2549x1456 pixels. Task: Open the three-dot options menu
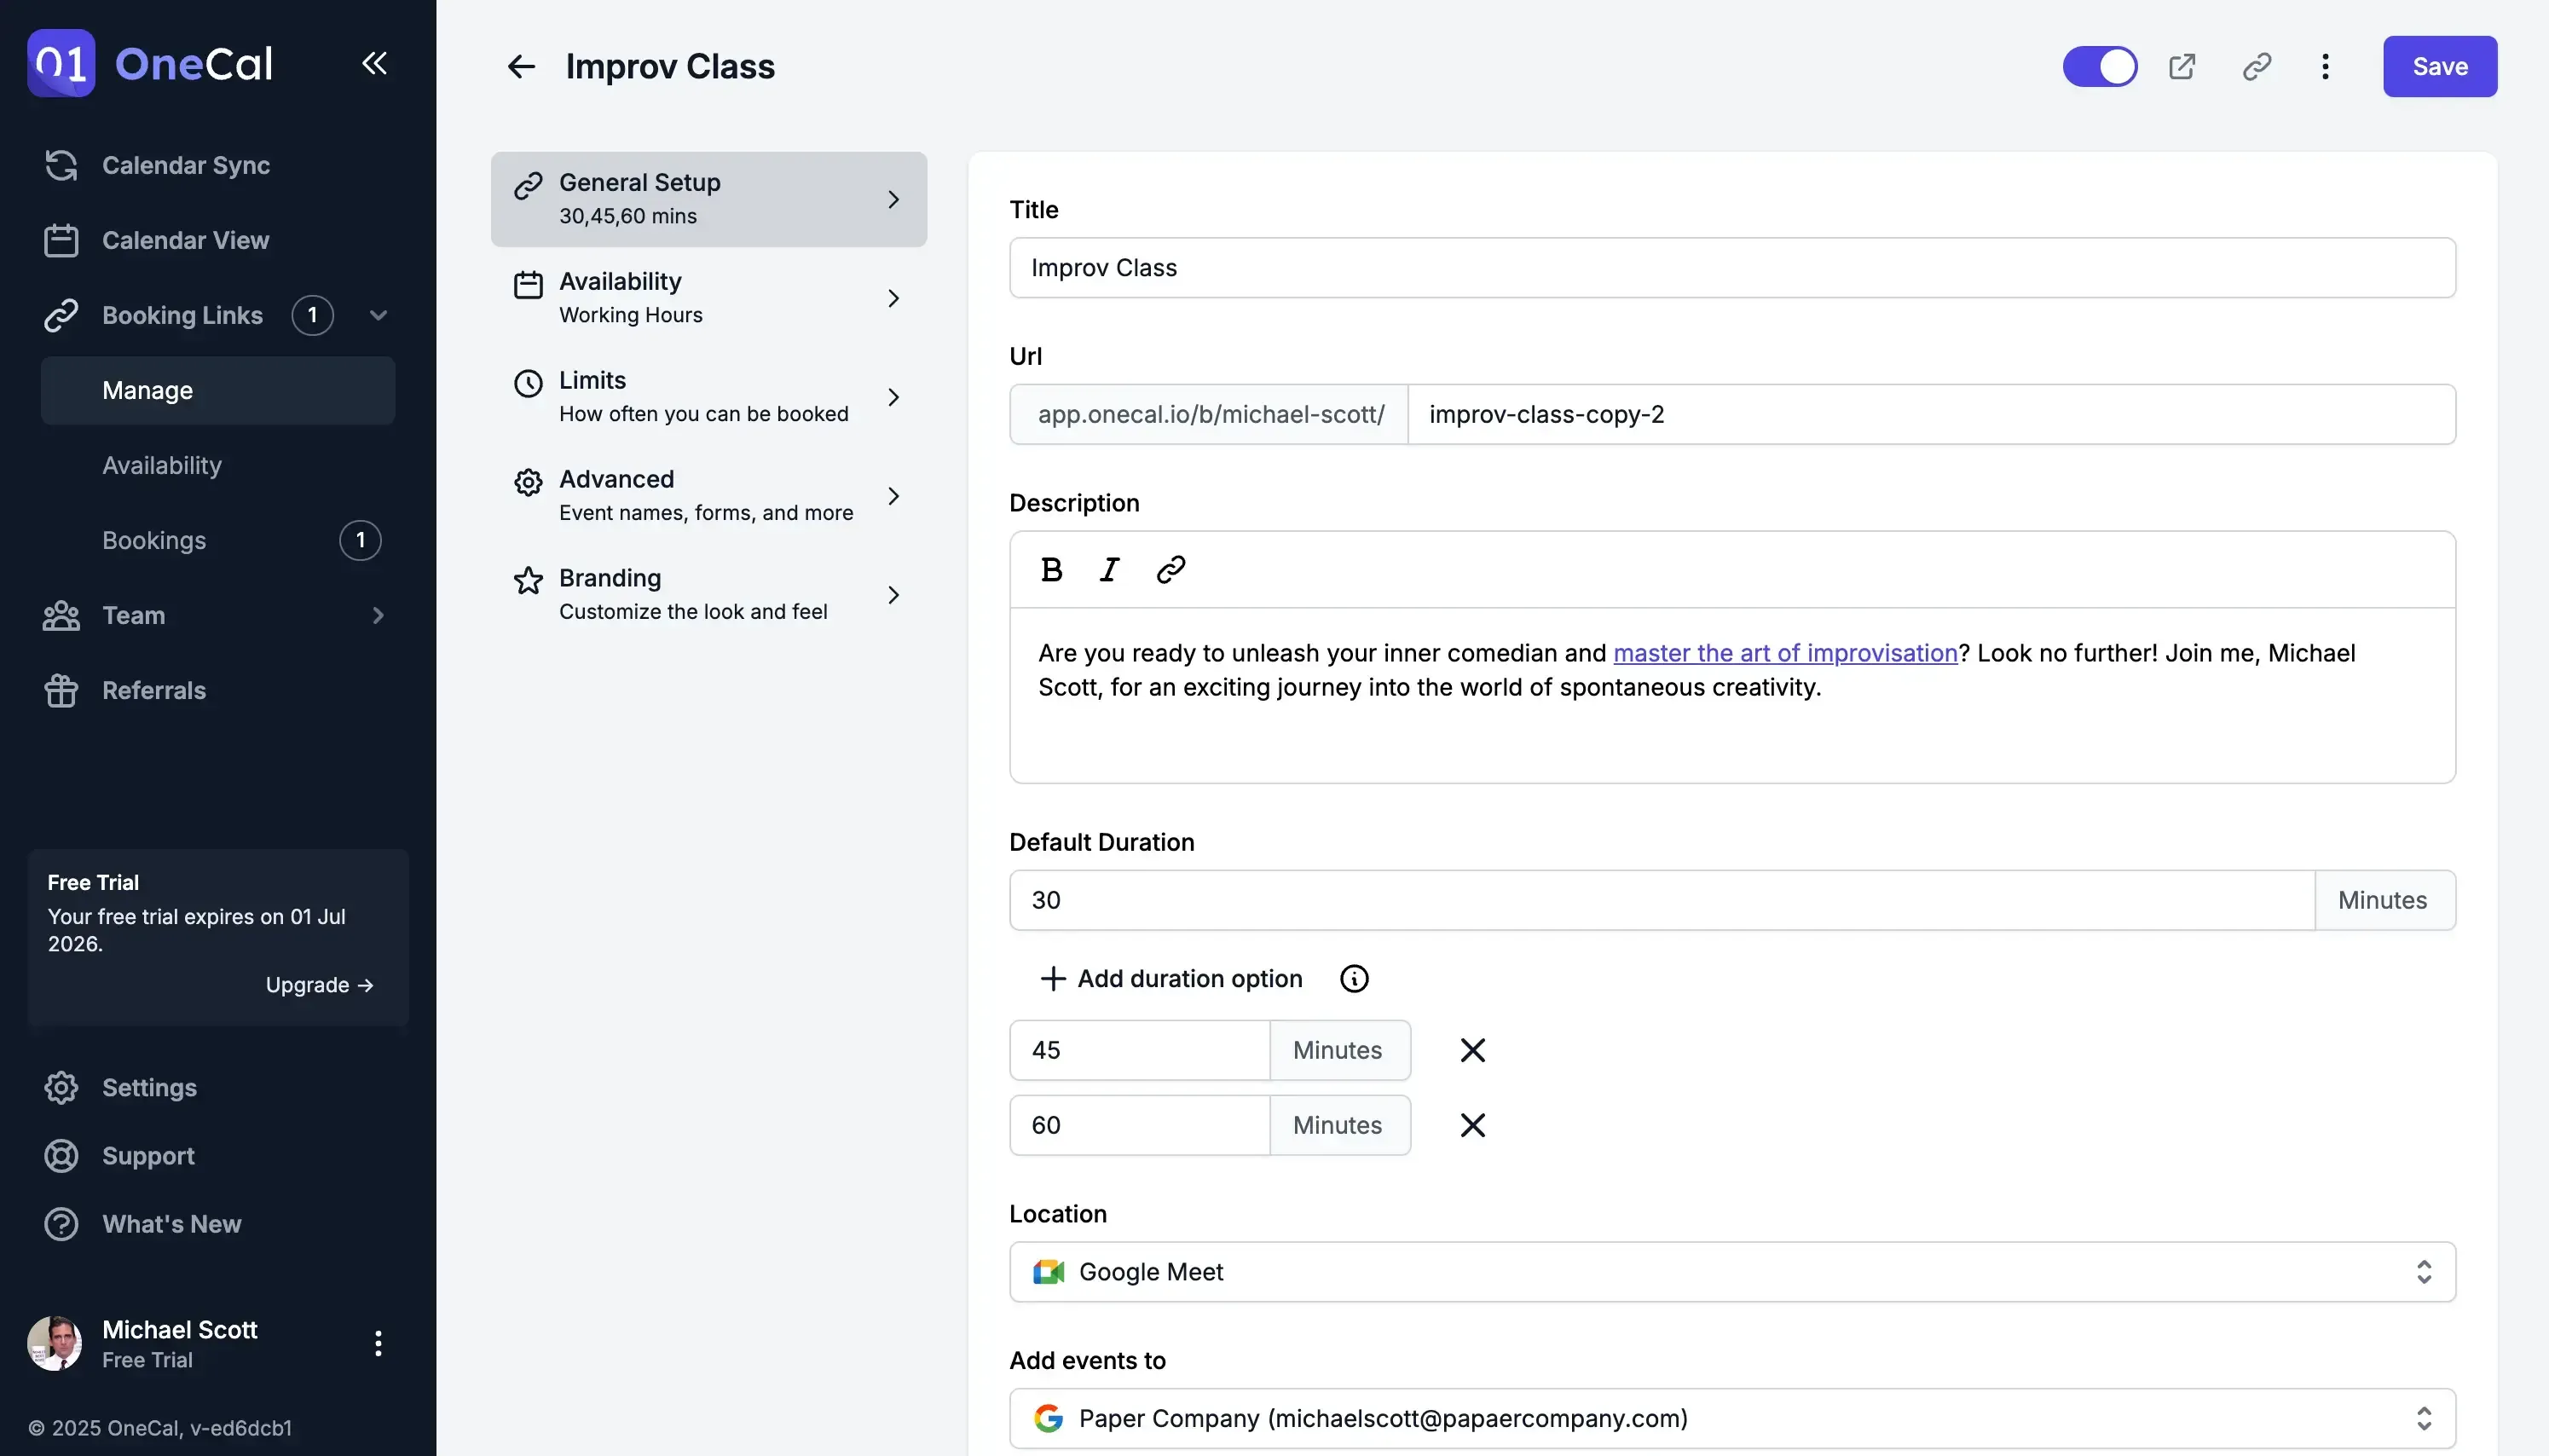2326,66
